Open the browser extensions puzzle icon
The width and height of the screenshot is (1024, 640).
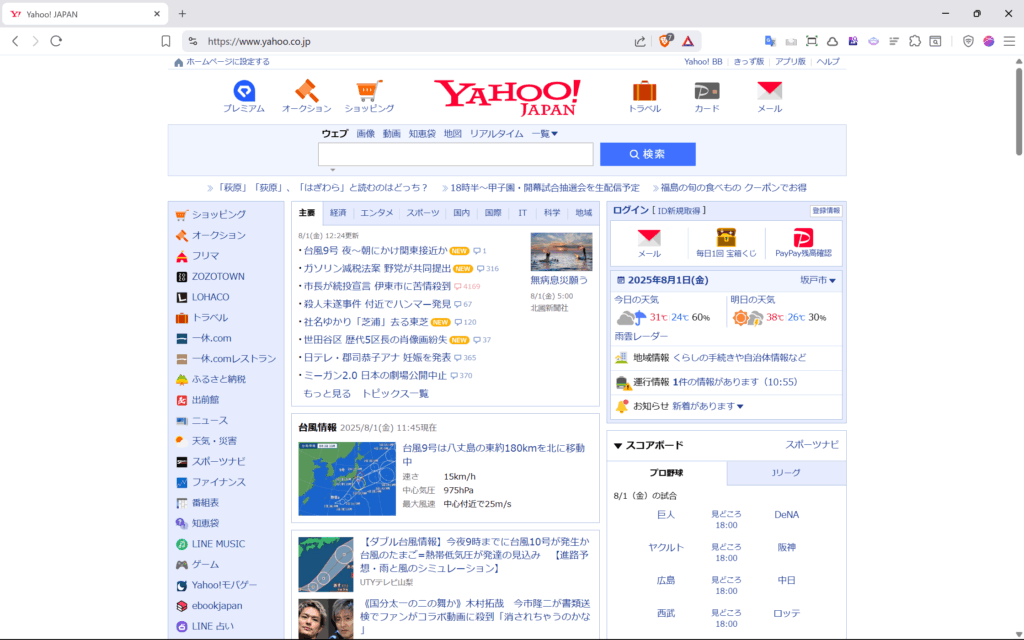coord(915,41)
